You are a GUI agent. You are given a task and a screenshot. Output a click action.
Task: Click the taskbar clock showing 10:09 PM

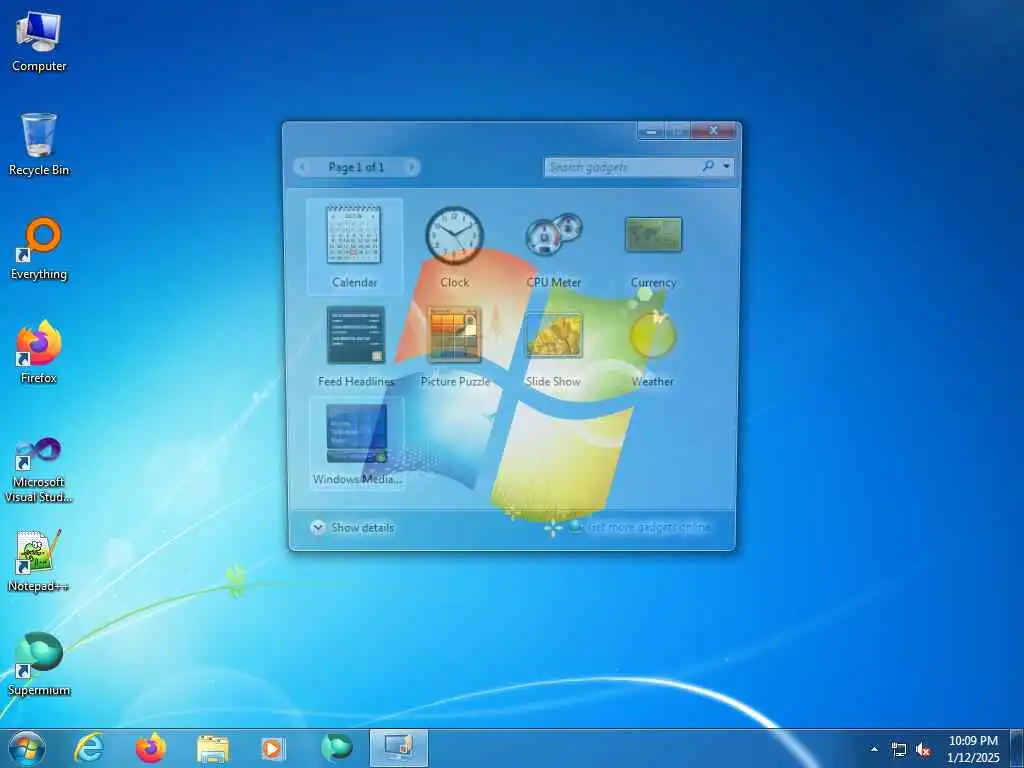(x=973, y=749)
